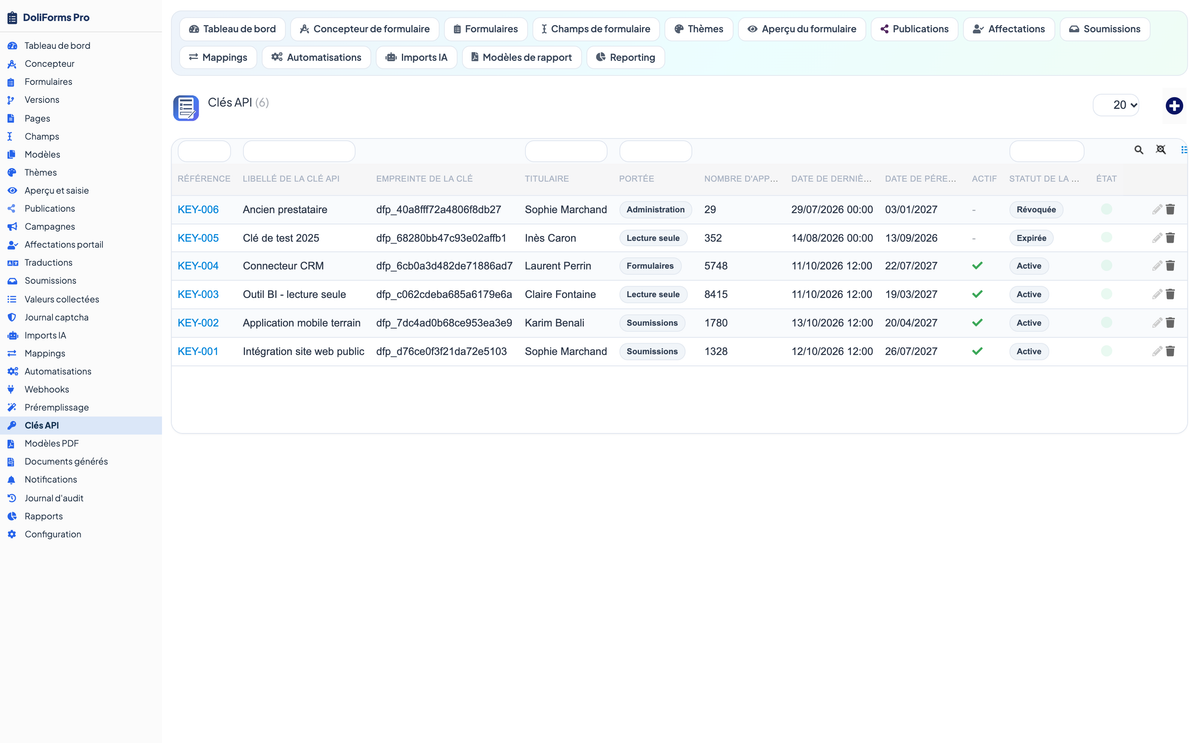This screenshot has height=743, width=1200.
Task: Click the add new API key plus icon
Action: 1174,106
